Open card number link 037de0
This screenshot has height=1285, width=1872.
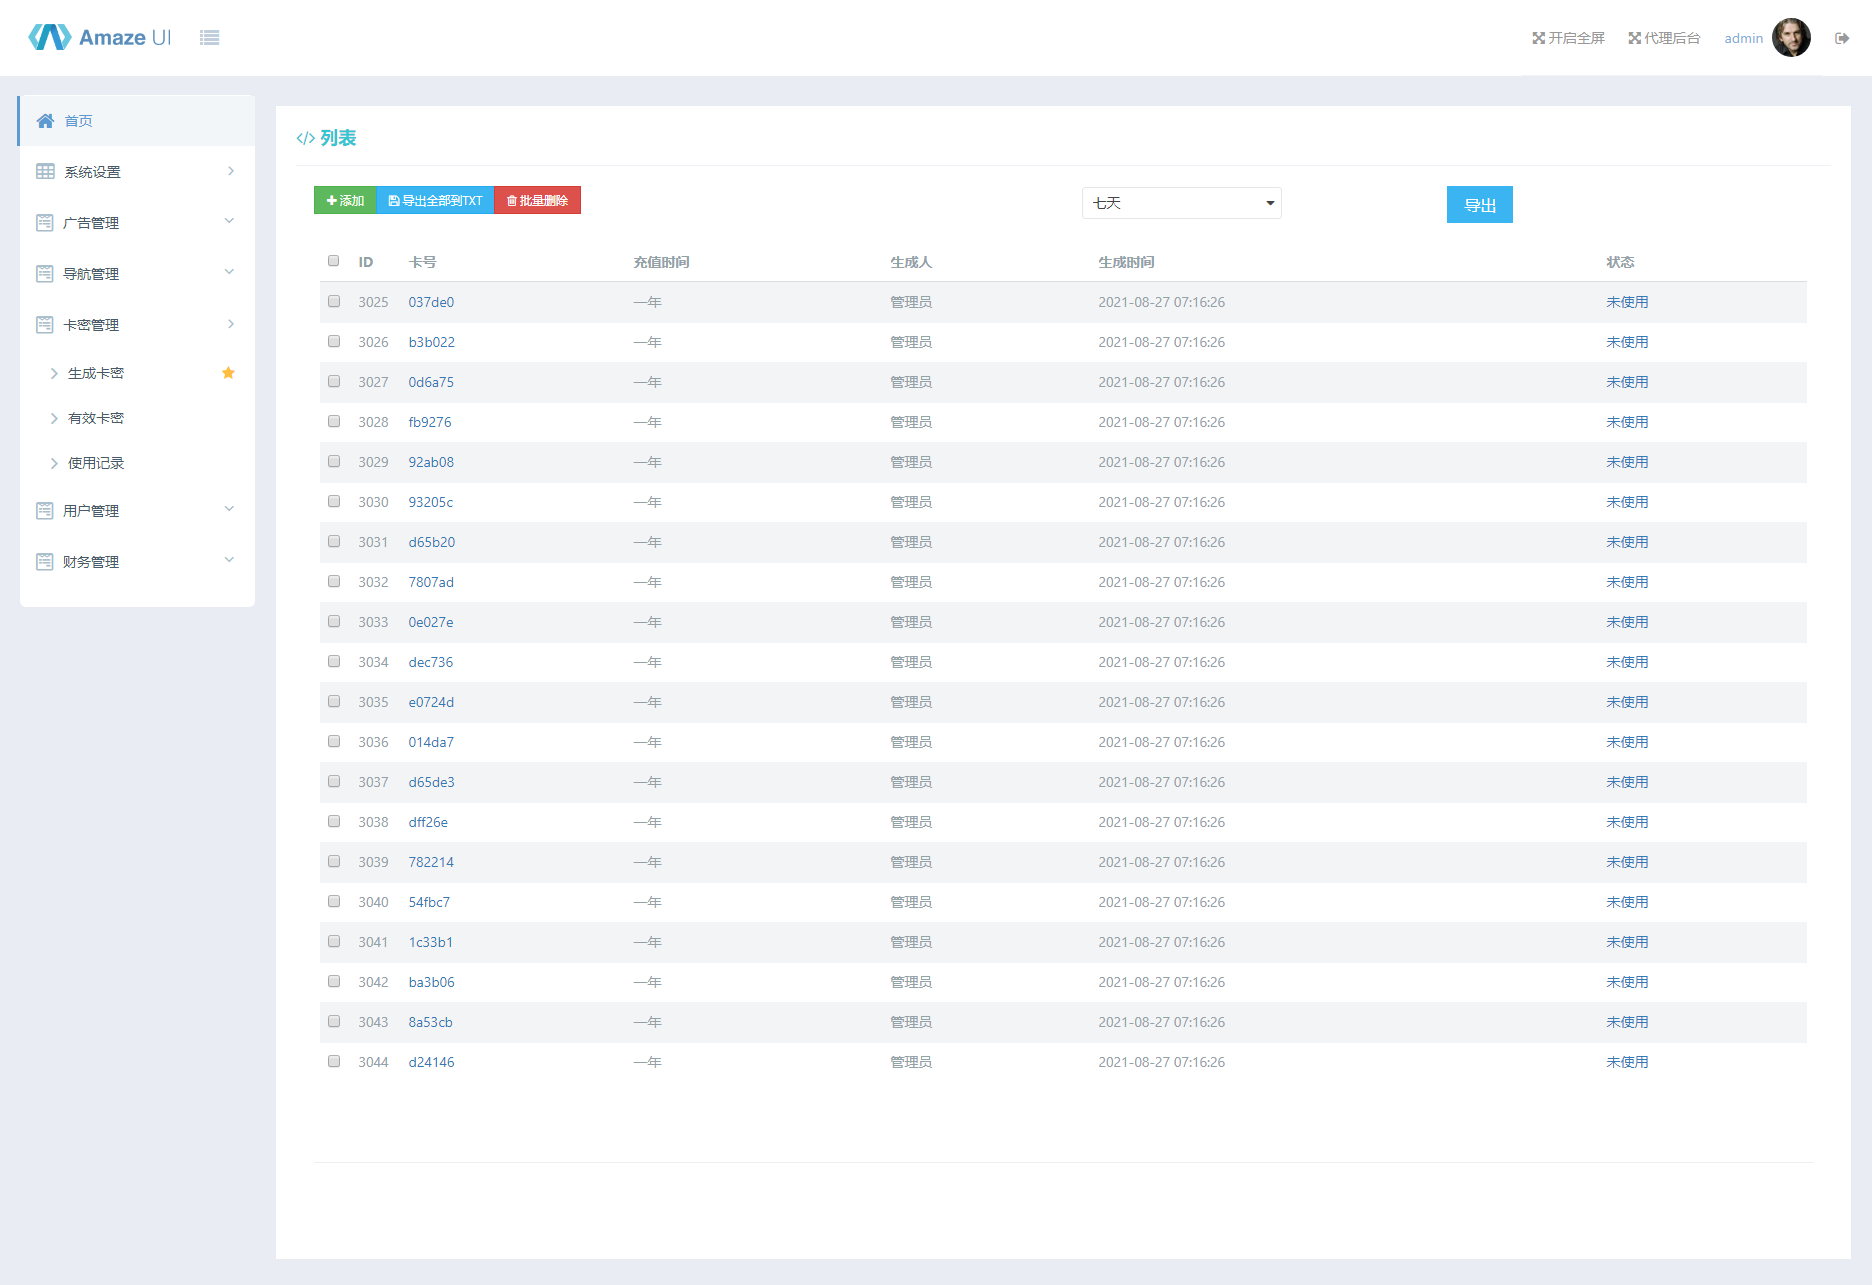coord(431,302)
